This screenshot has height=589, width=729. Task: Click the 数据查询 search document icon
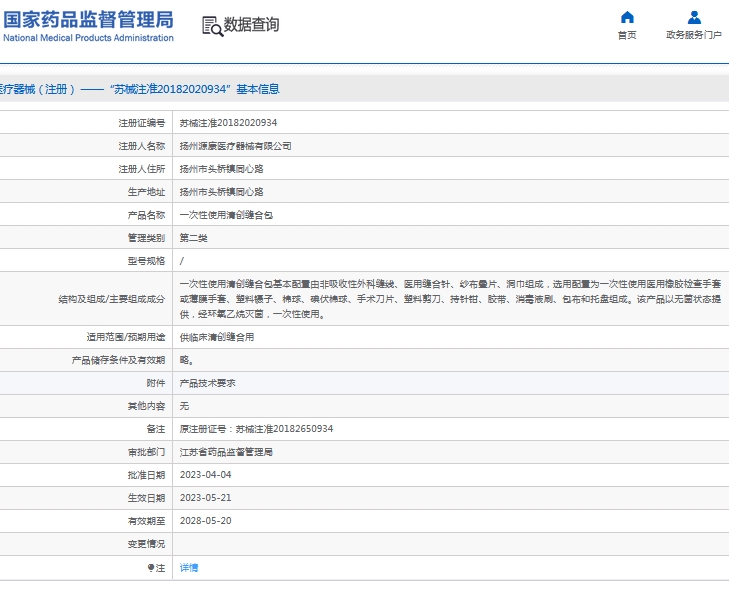pos(212,26)
